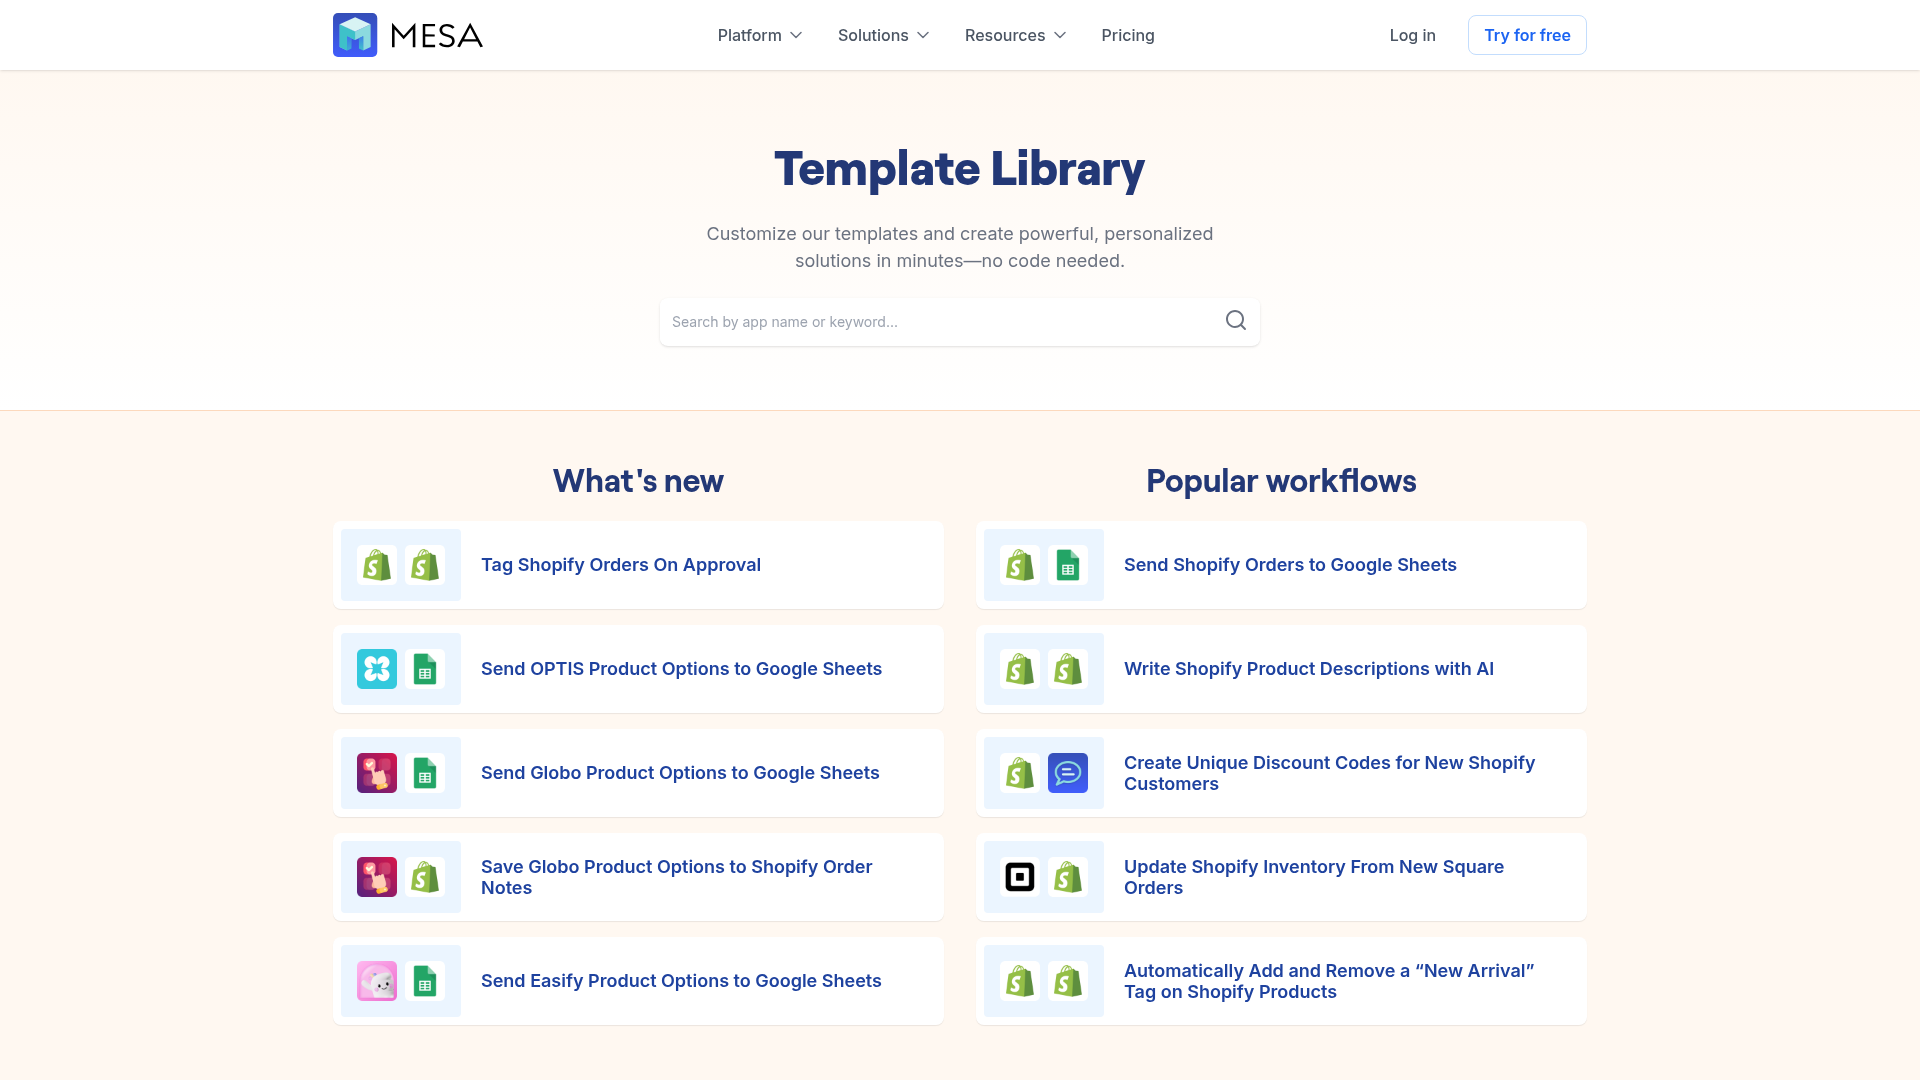Viewport: 1920px width, 1080px height.
Task: Click second Shopify icon in Tag Shopify Orders row
Action: tap(425, 565)
